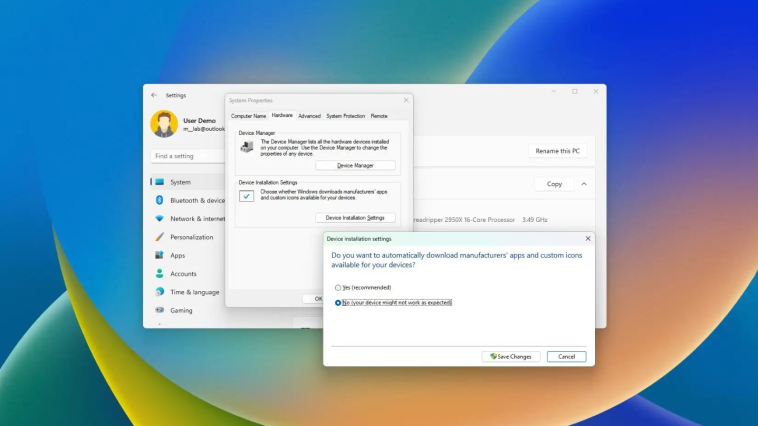Viewport: 758px width, 426px height.
Task: Open the Apps icon in the sidebar
Action: [x=159, y=255]
